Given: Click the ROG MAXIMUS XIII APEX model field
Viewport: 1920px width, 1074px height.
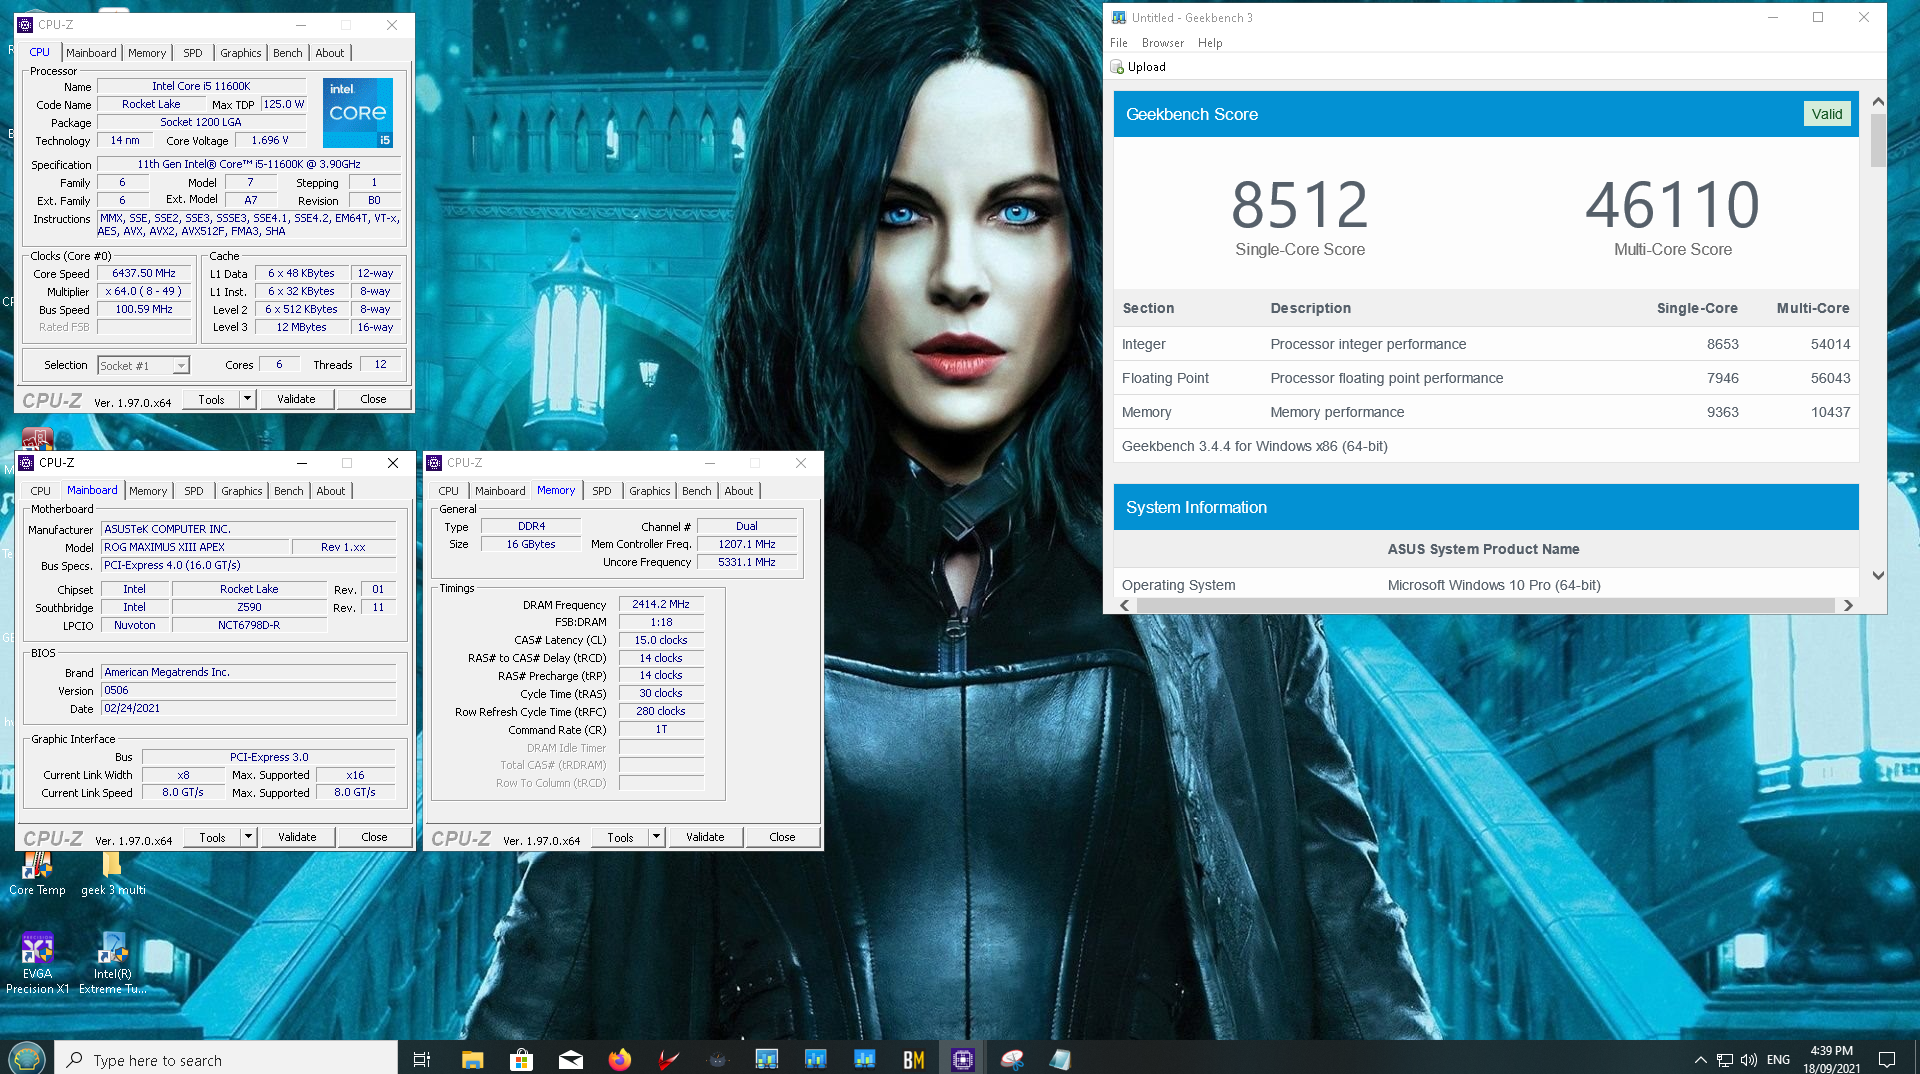Looking at the screenshot, I should tap(196, 547).
